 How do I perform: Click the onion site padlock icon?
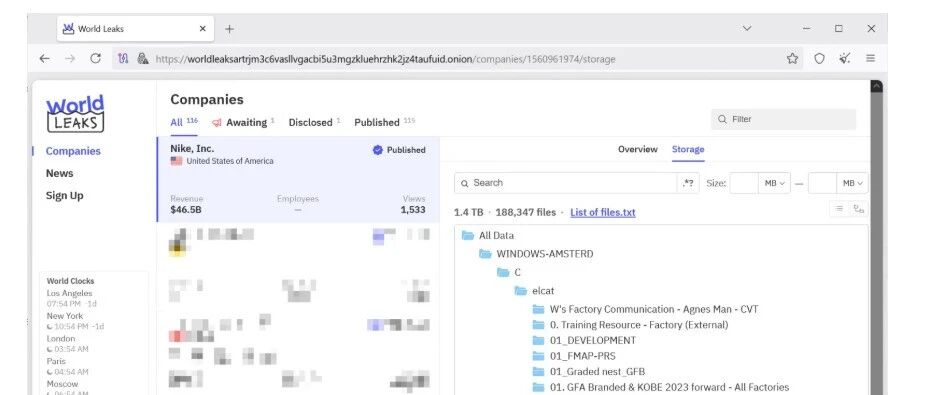point(142,59)
